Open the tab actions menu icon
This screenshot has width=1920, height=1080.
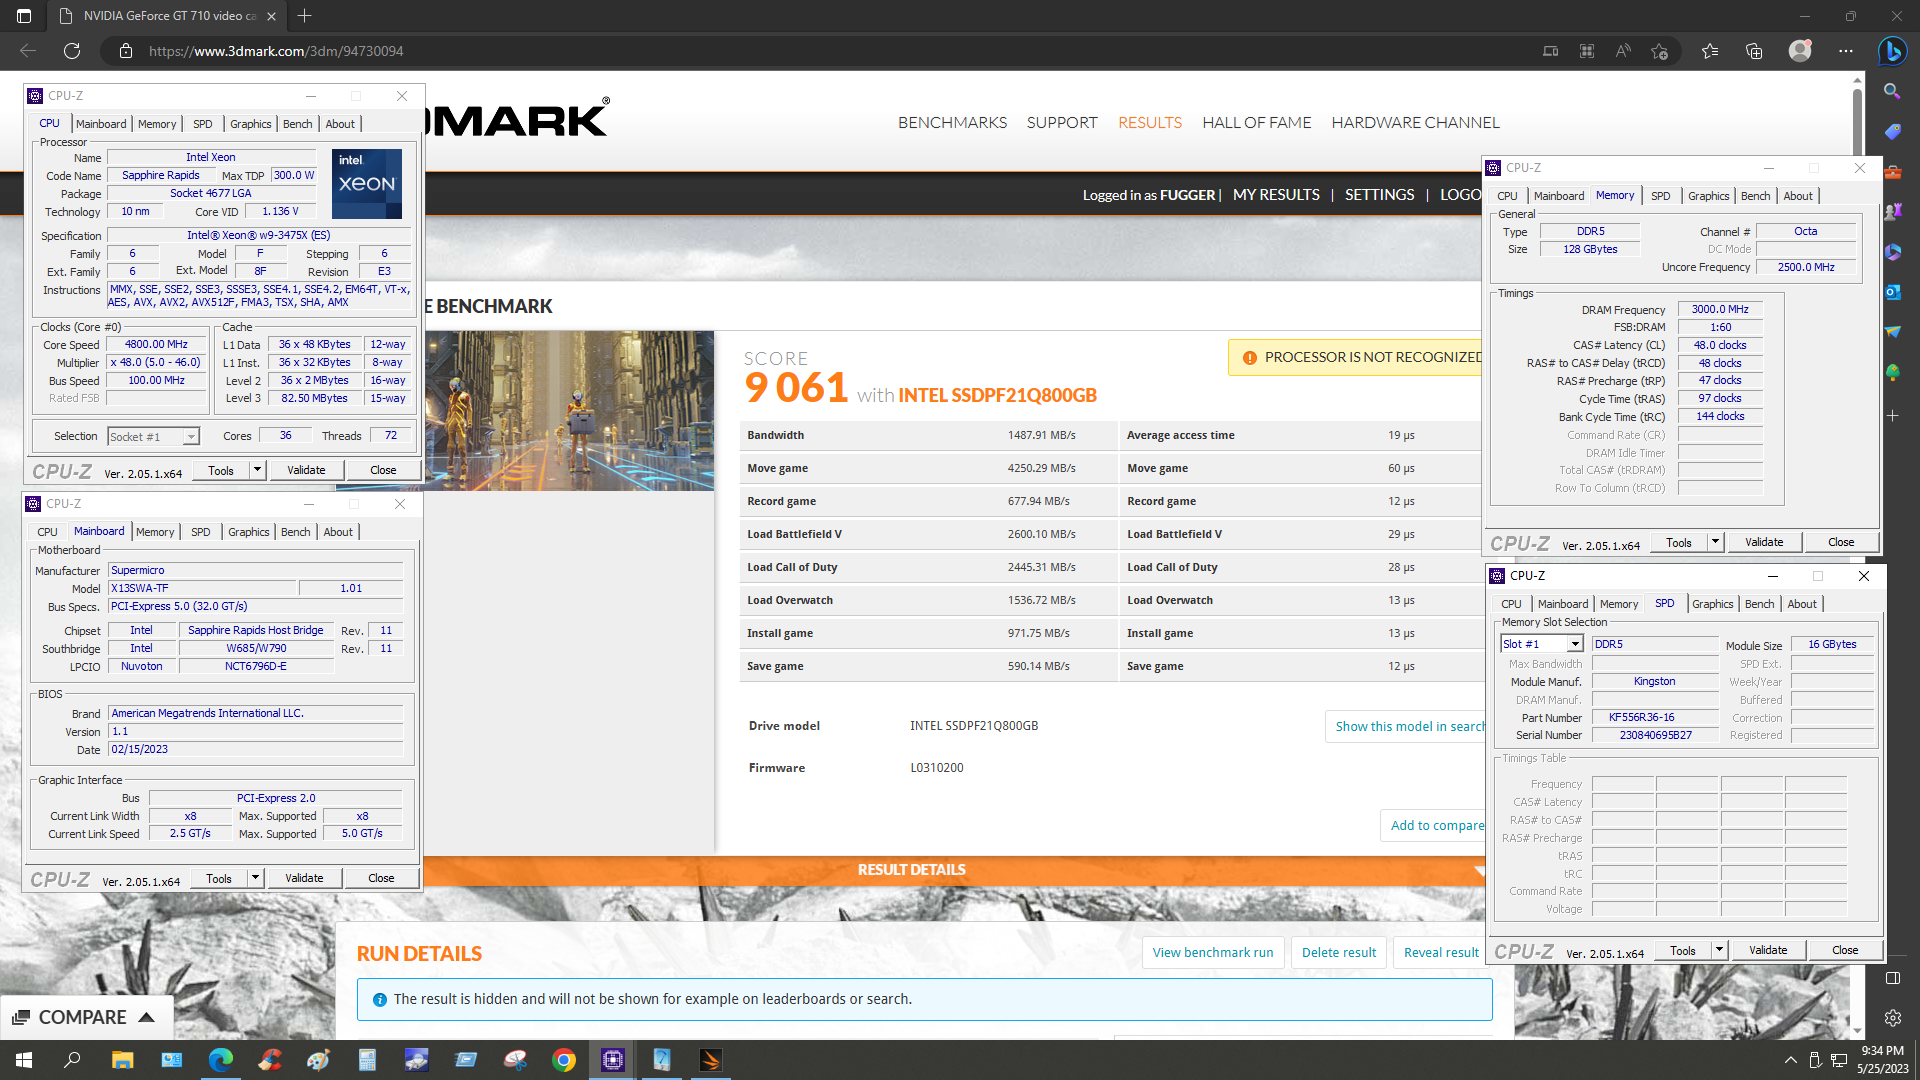click(24, 16)
